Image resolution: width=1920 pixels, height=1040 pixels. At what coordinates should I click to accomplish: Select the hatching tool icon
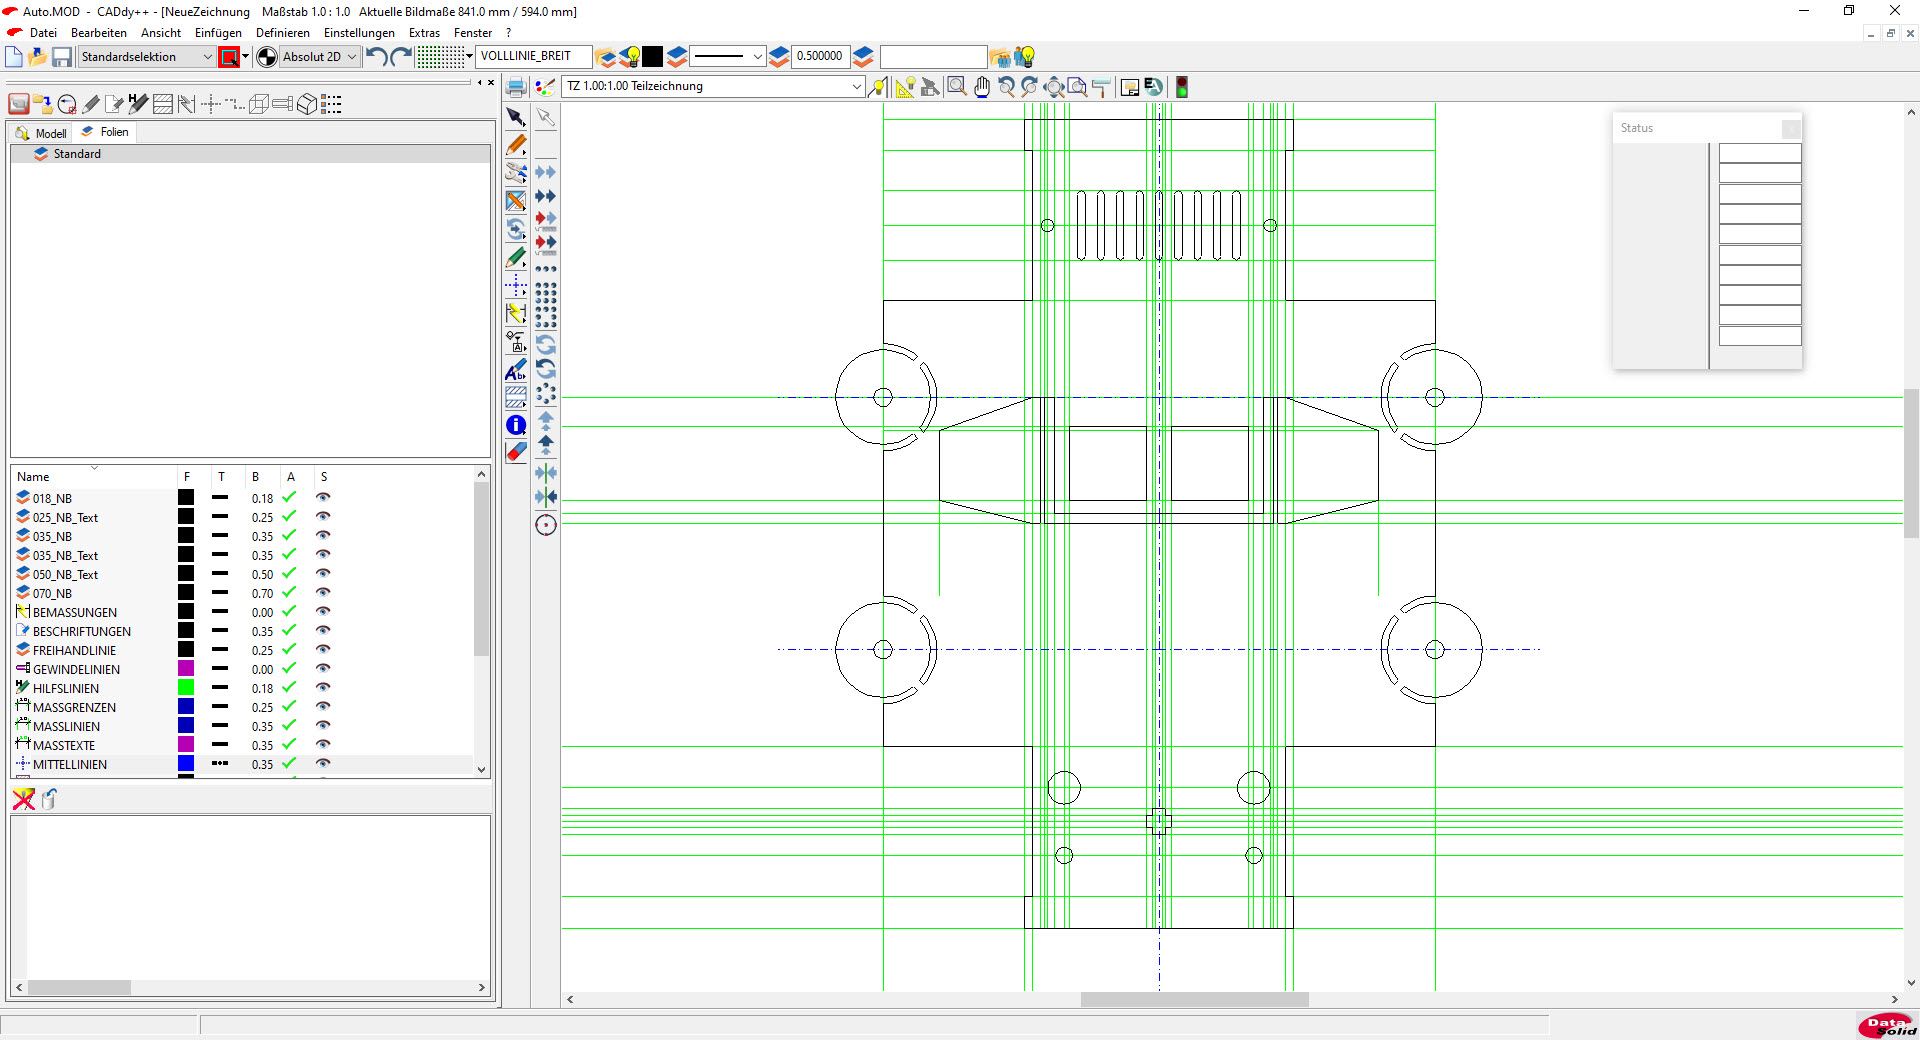click(516, 397)
